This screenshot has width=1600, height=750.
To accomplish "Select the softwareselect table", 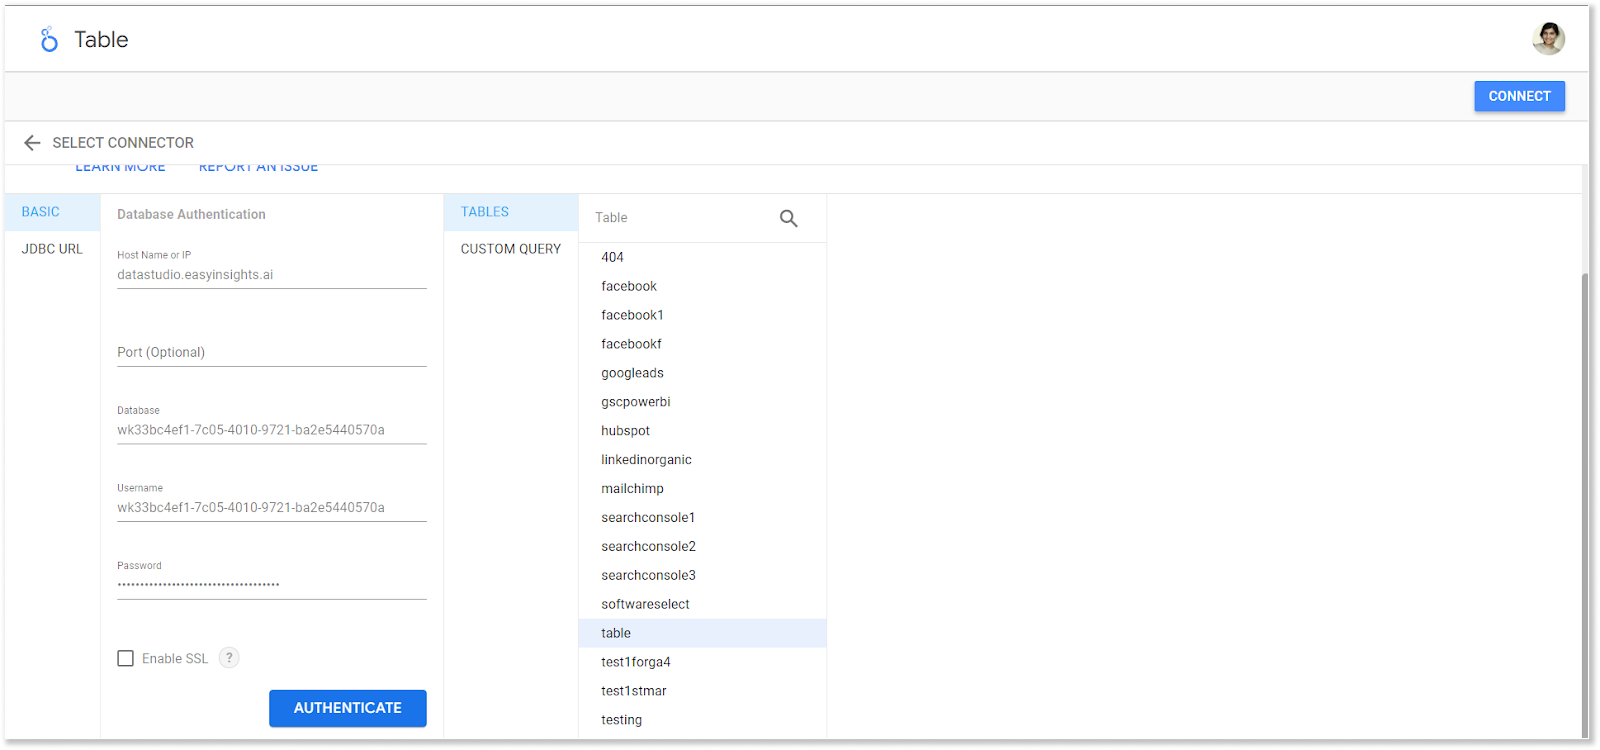I will tap(702, 605).
